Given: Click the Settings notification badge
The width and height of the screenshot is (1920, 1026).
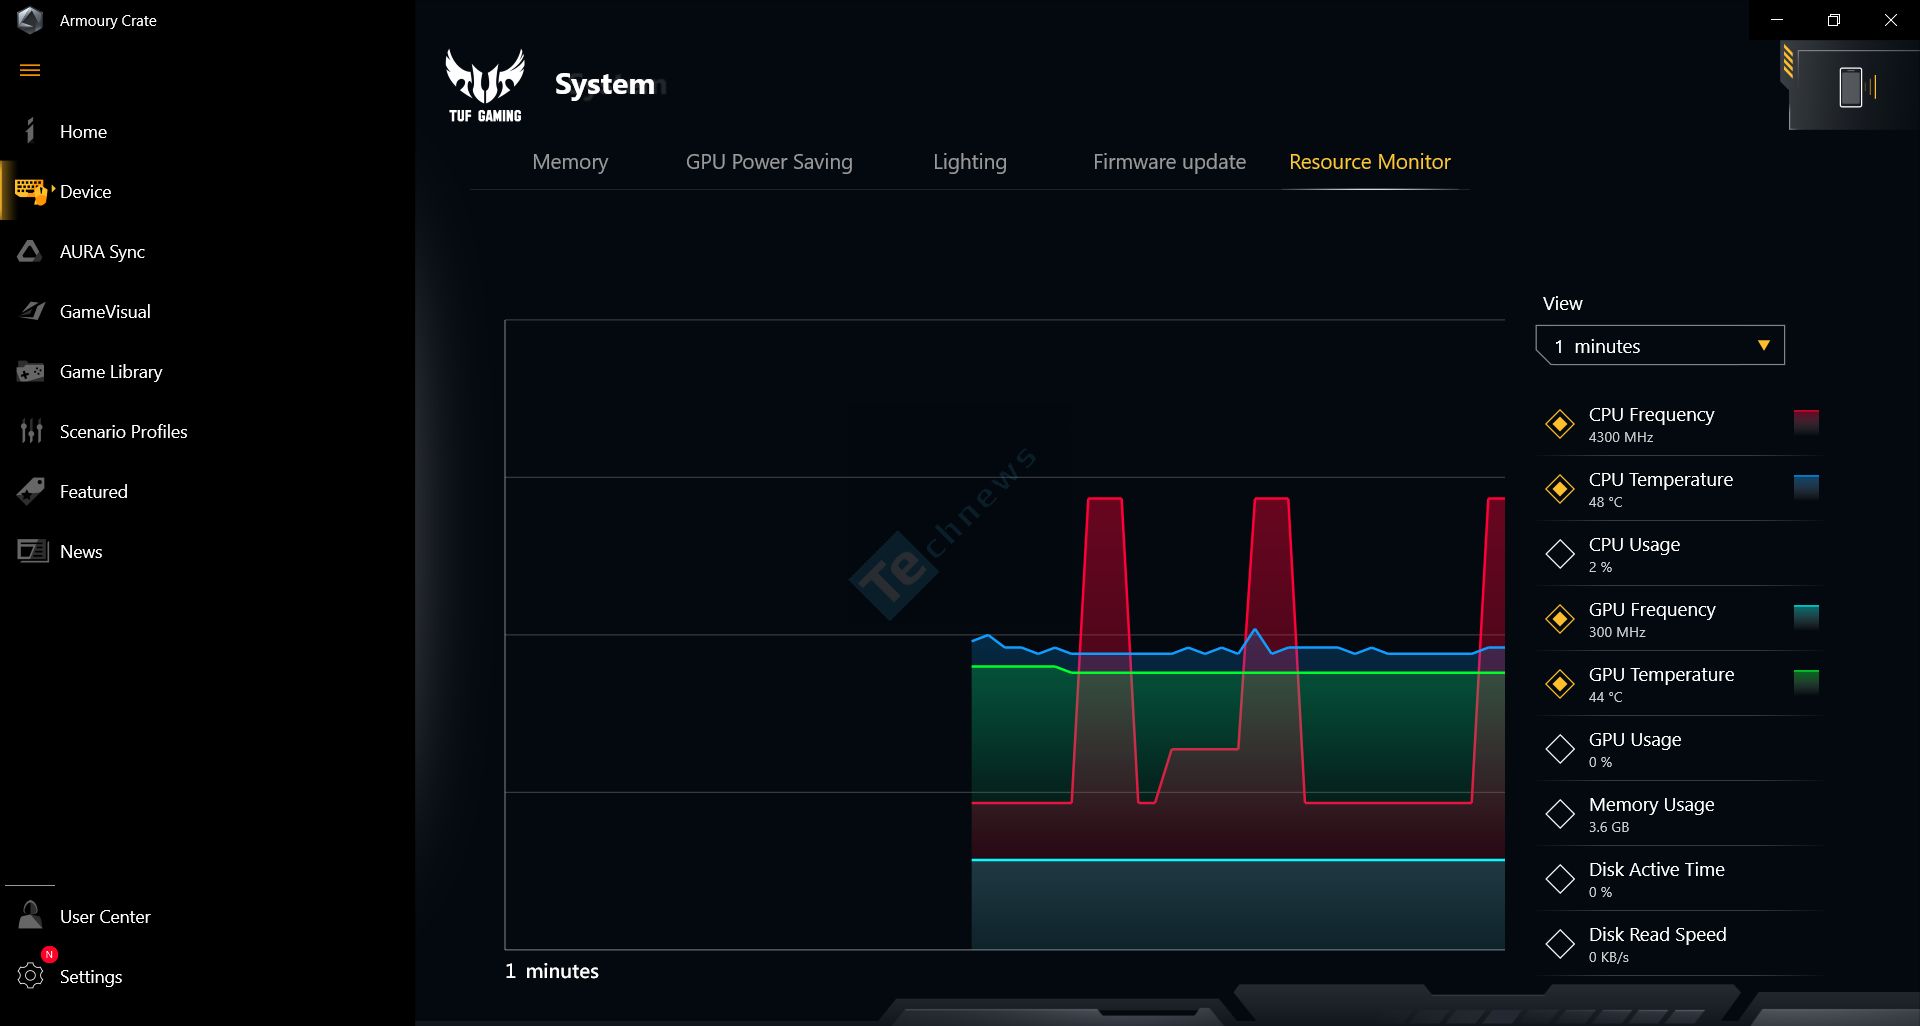Looking at the screenshot, I should point(49,955).
